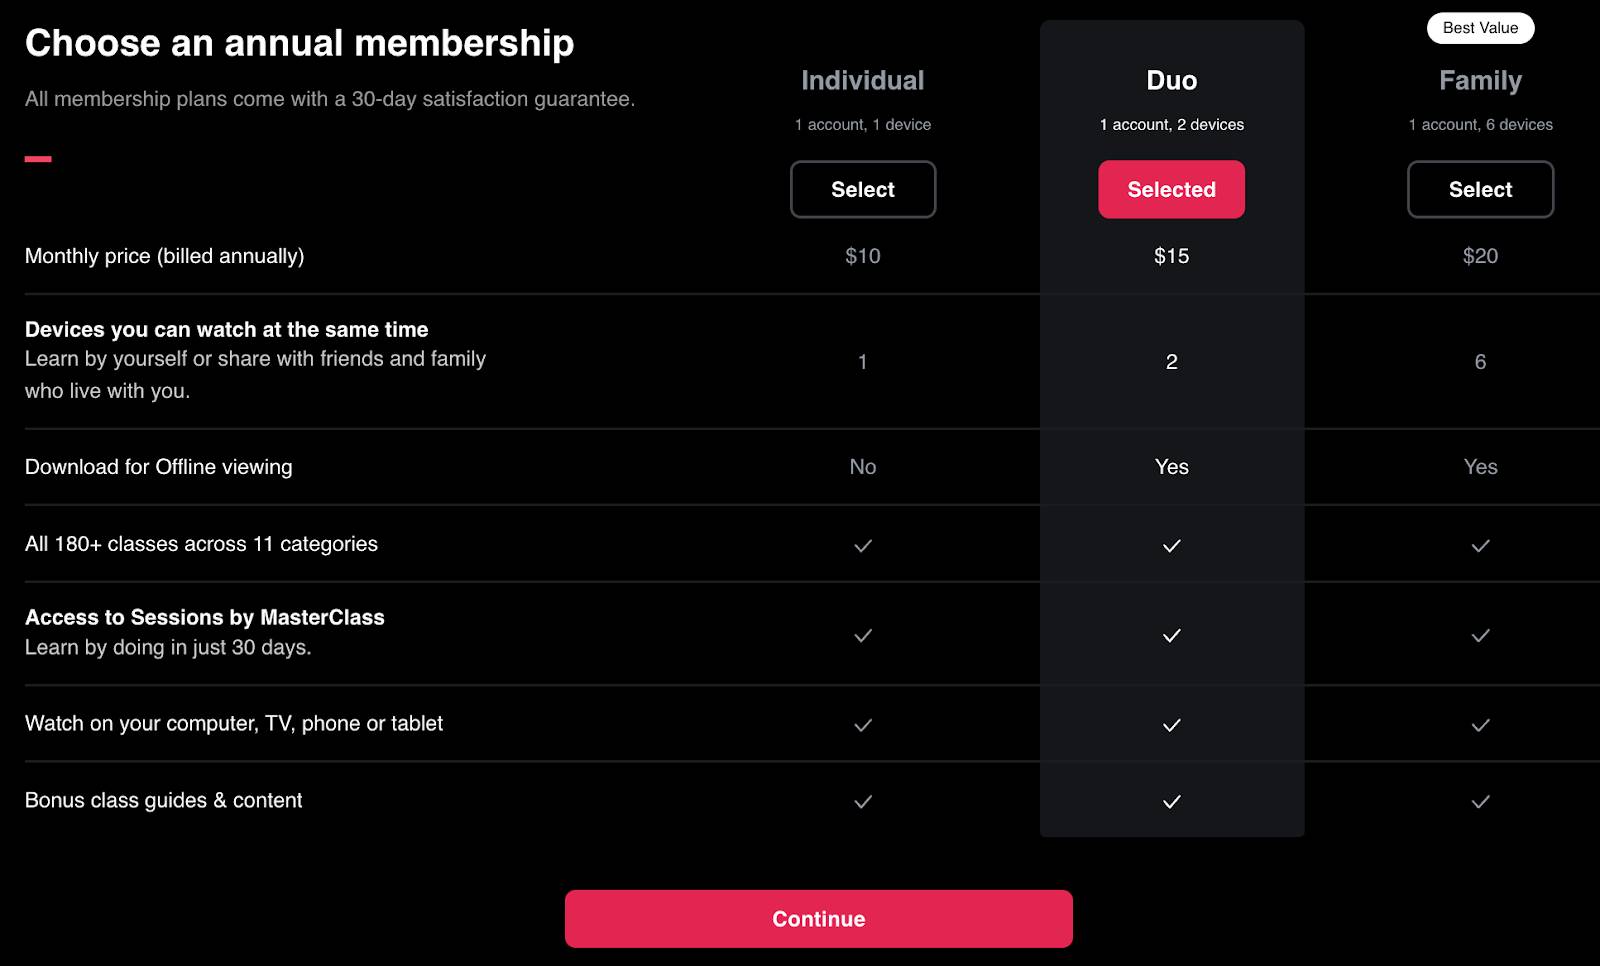
Task: Click Individual checkmark for Sessions access
Action: pyautogui.click(x=863, y=636)
